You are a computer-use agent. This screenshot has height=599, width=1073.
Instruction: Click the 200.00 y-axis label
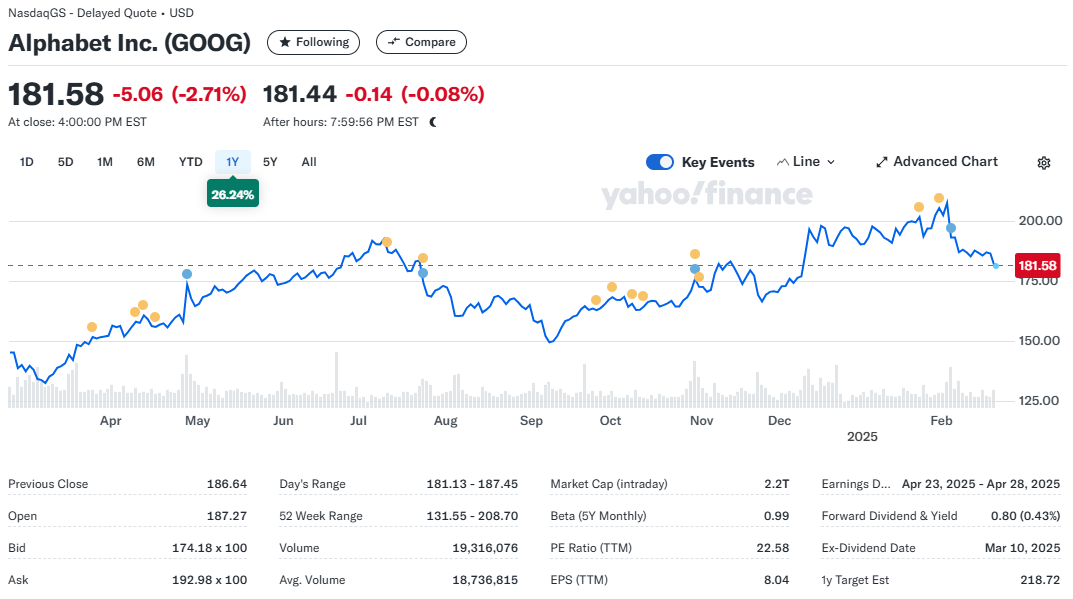pos(1040,220)
